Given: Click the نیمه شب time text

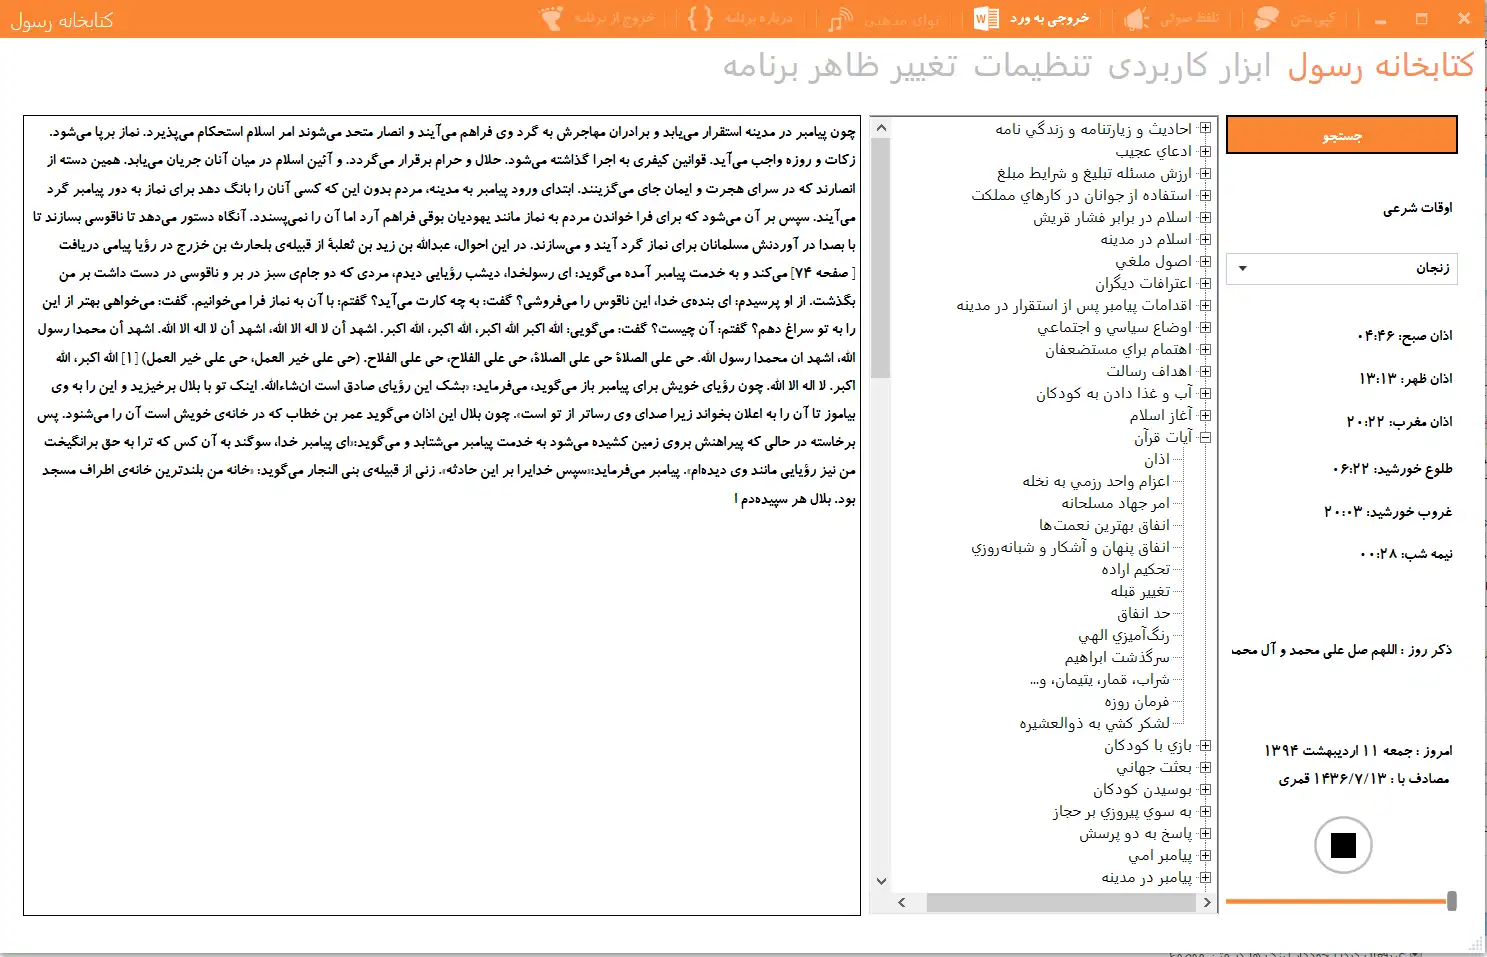Looking at the screenshot, I should click(x=1407, y=553).
